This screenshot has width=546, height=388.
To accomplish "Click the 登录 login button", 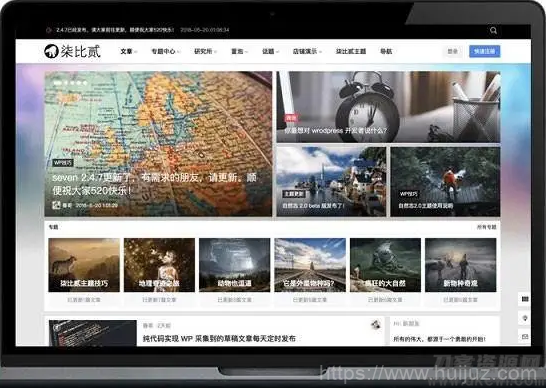I will click(x=452, y=51).
